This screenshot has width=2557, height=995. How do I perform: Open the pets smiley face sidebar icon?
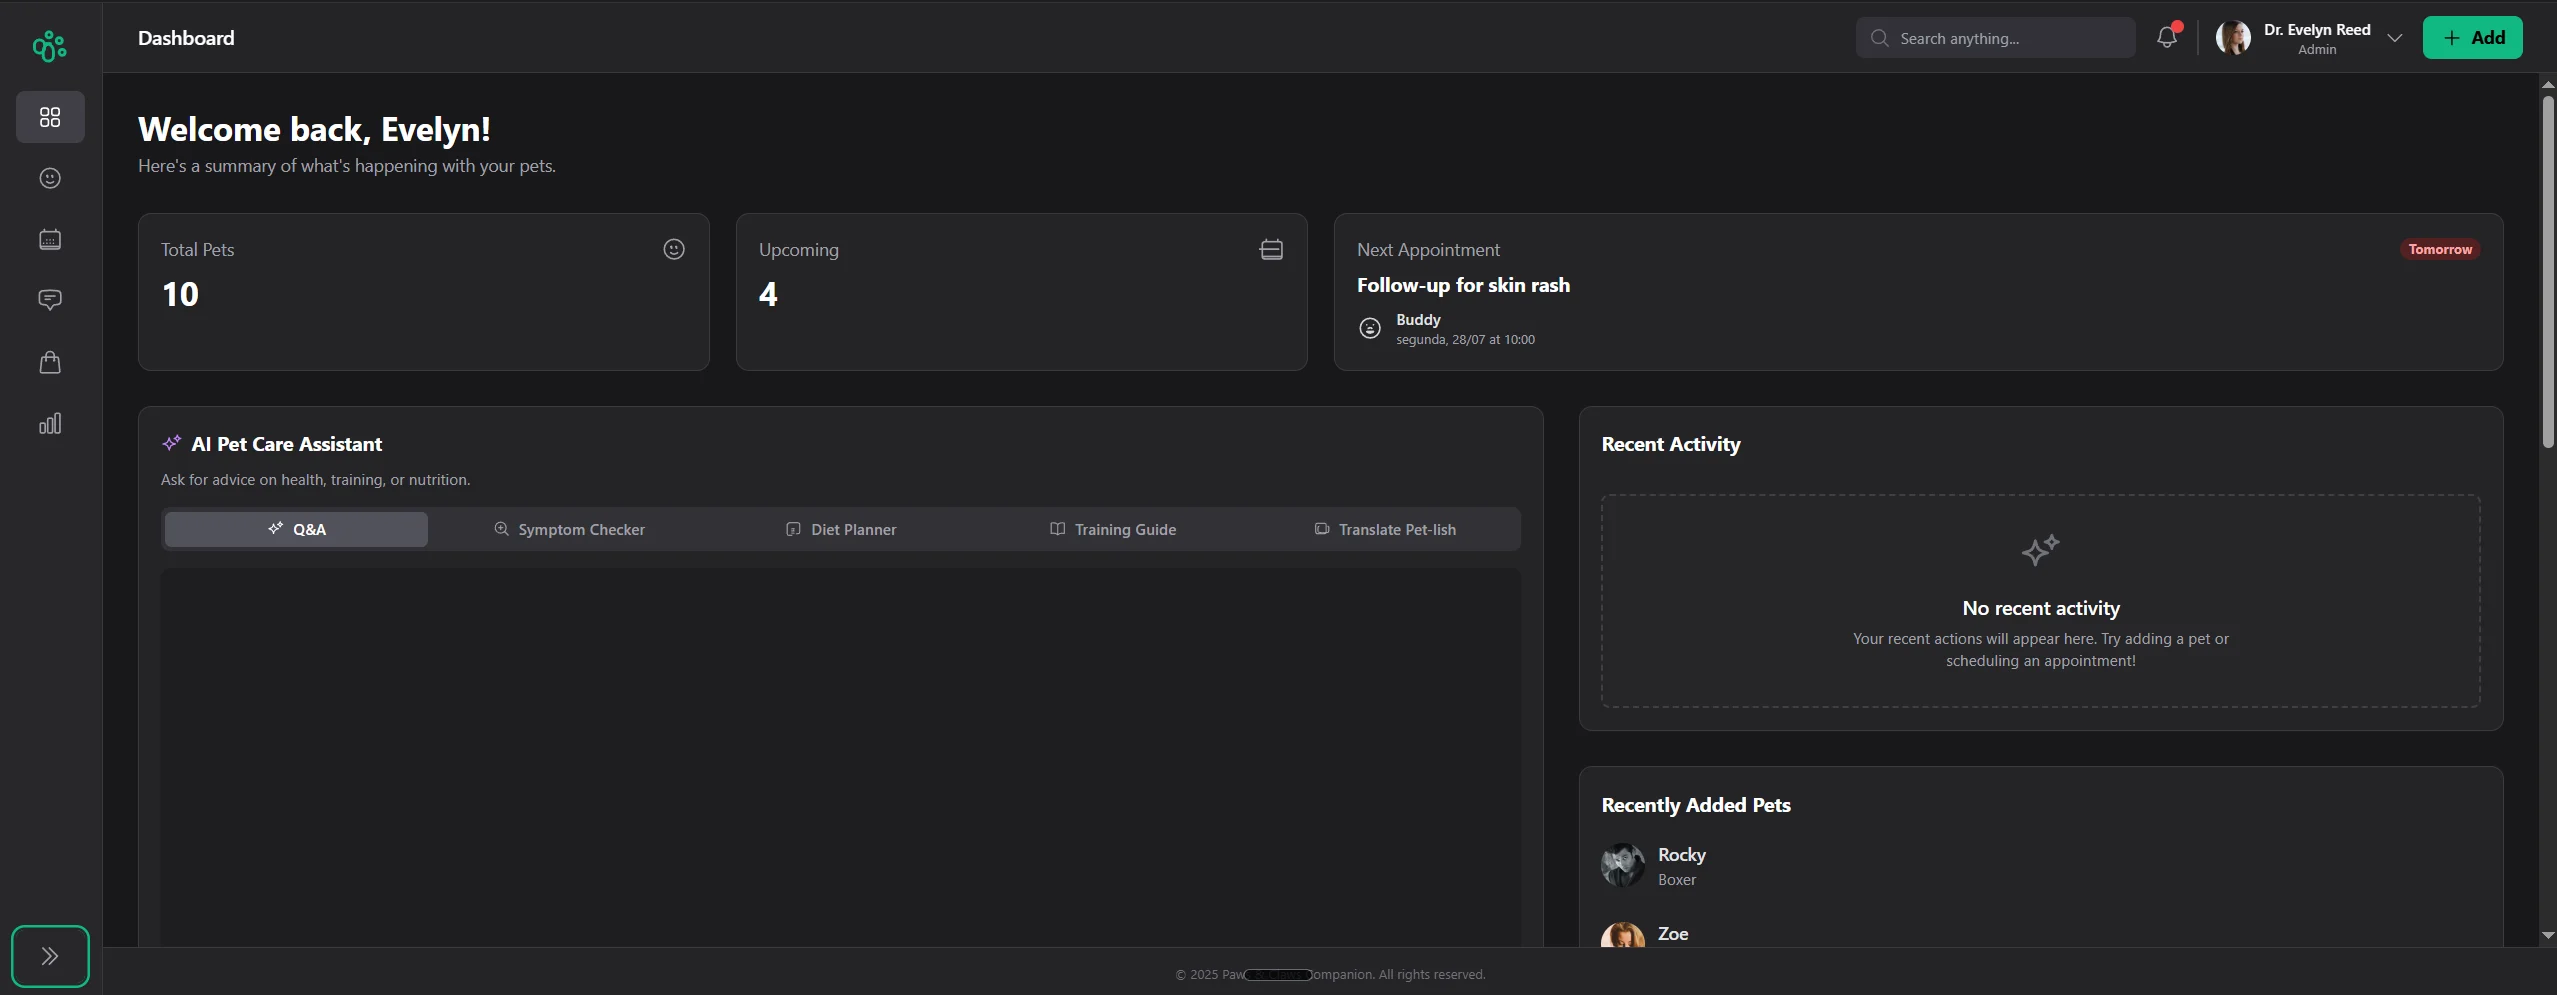pos(50,178)
